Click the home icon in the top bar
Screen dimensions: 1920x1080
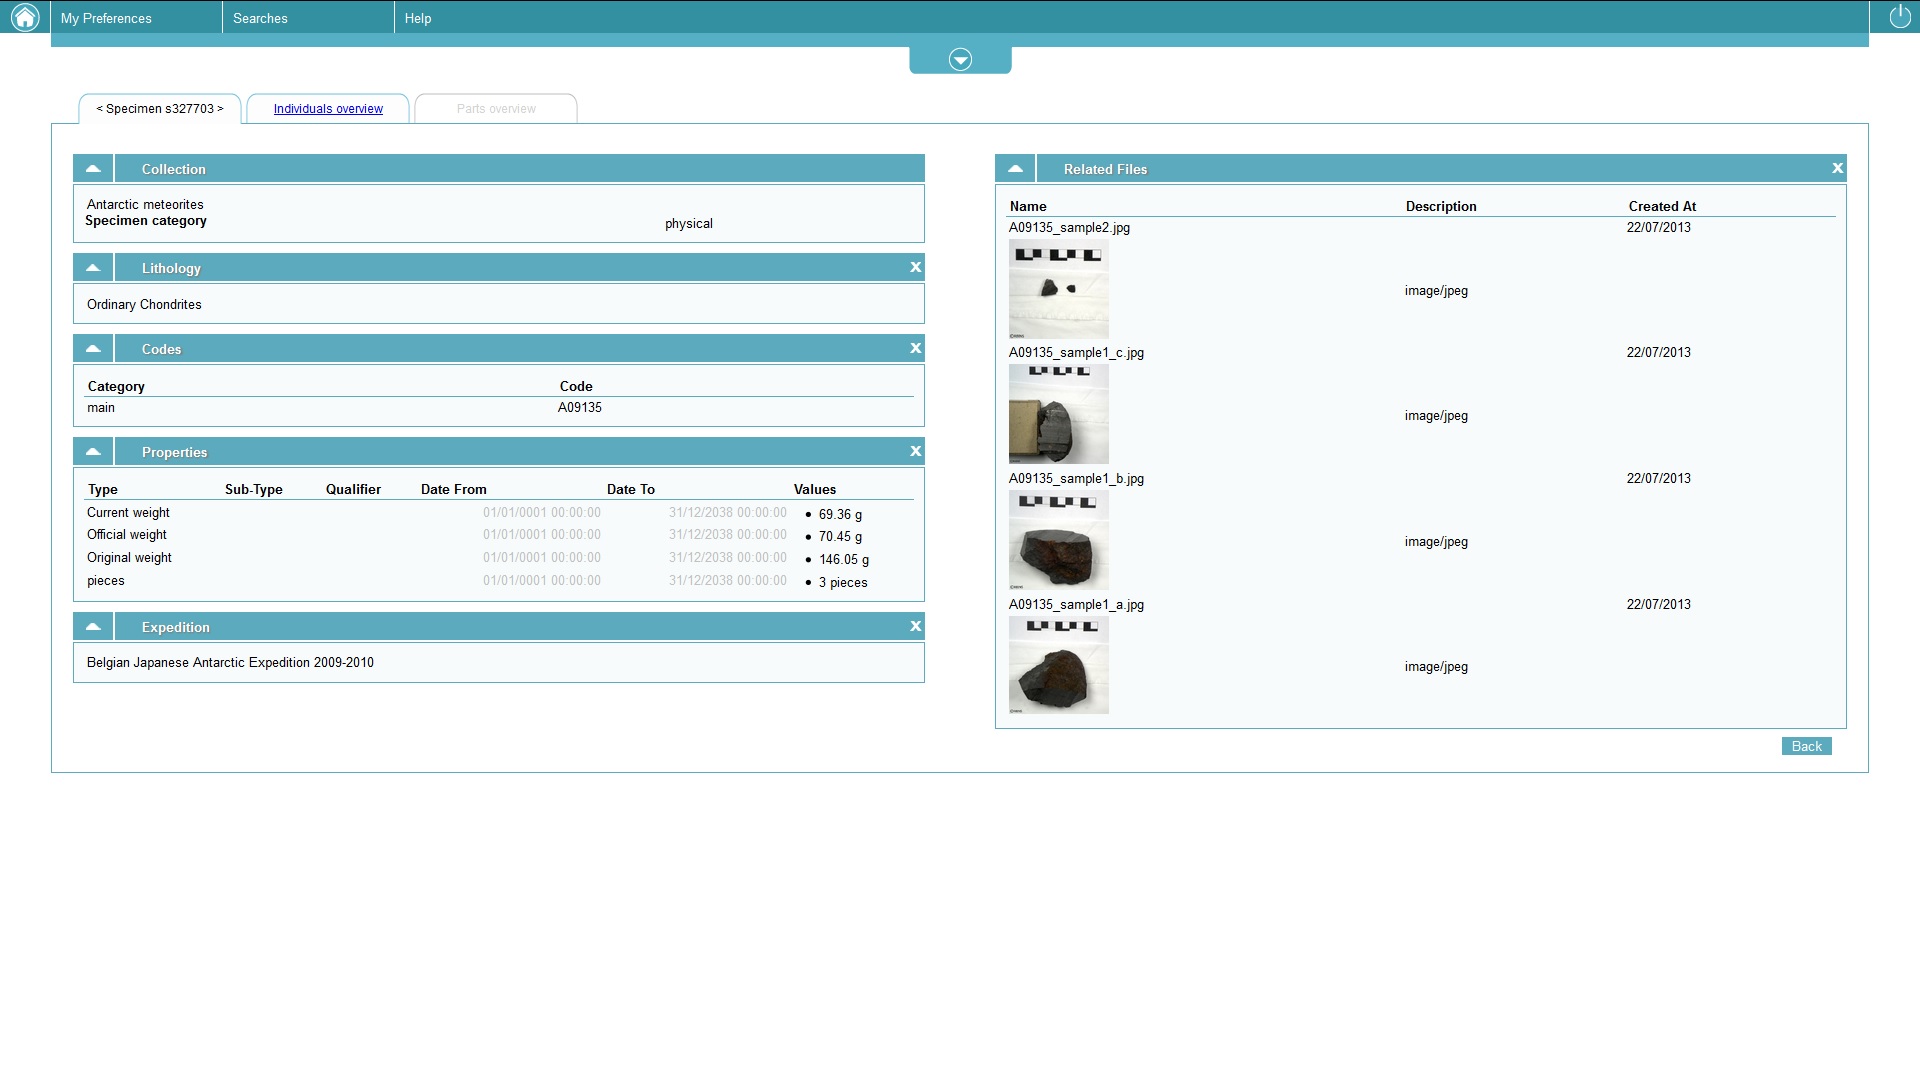pos(25,17)
